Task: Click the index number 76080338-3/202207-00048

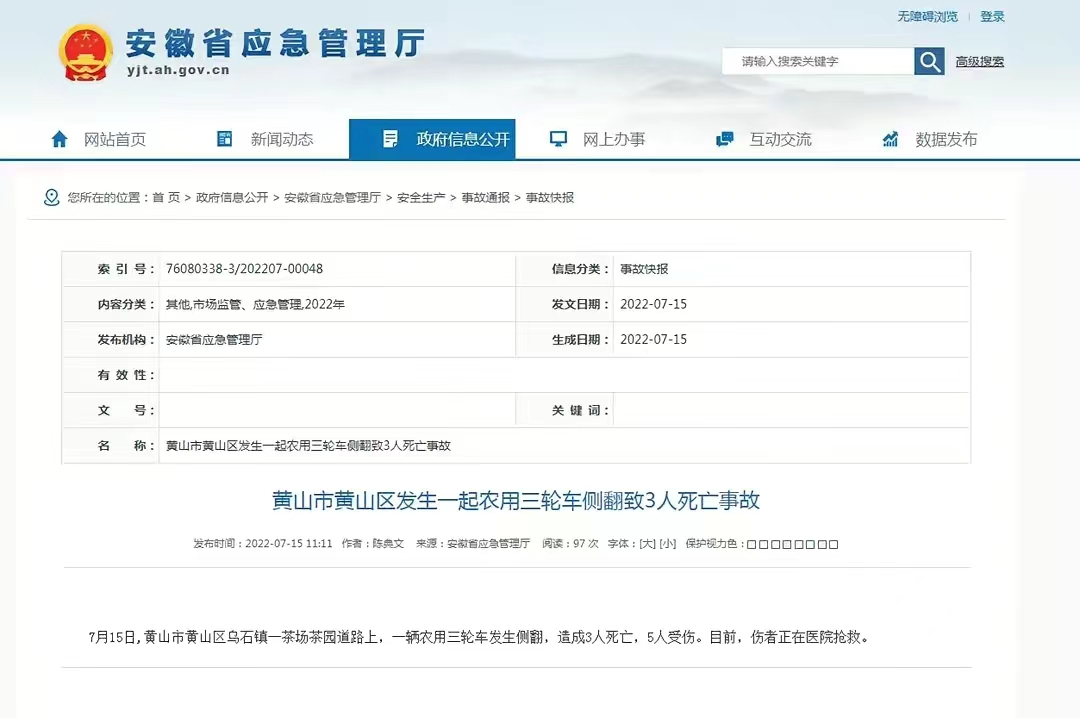Action: tap(245, 269)
